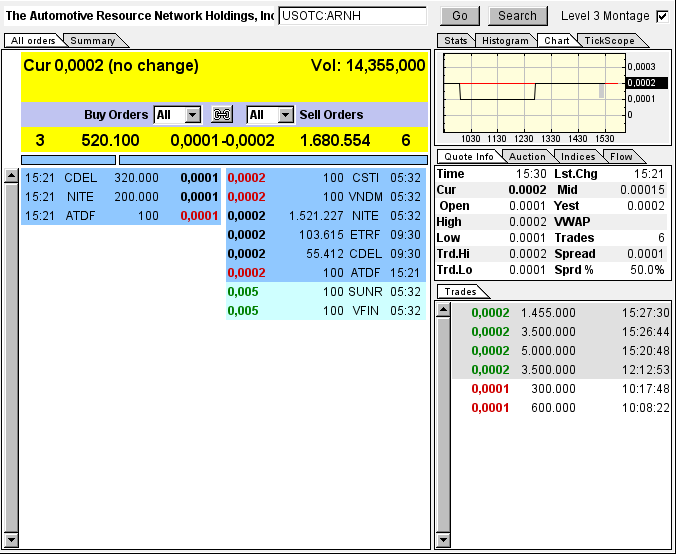The image size is (676, 554).
Task: Click the link icon between Buy and Sell filters
Action: (222, 115)
